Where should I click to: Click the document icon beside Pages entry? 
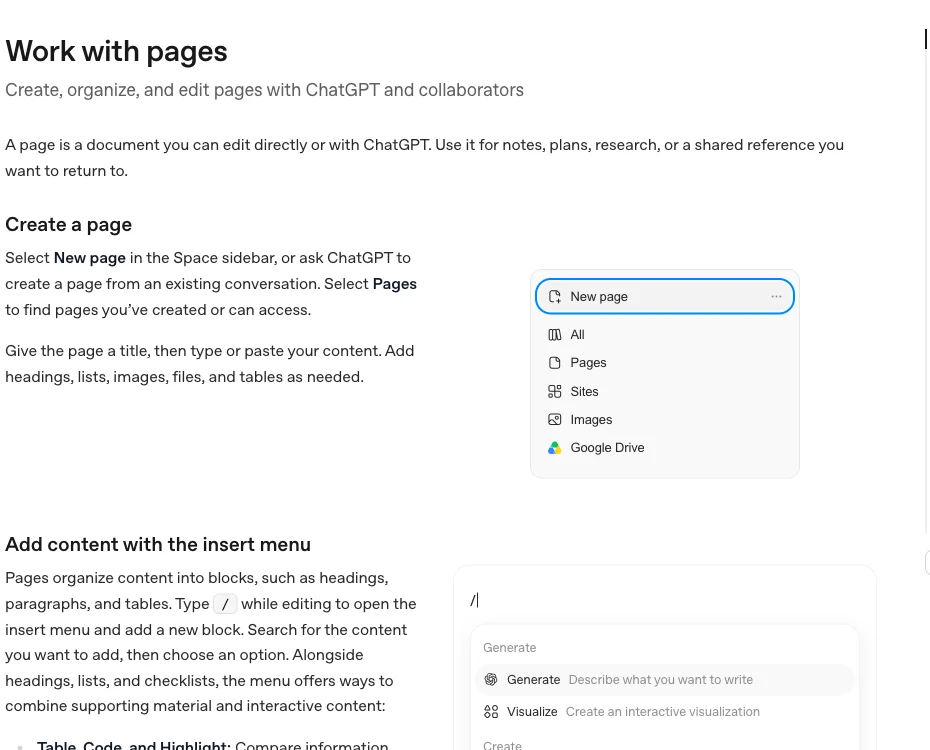(555, 363)
